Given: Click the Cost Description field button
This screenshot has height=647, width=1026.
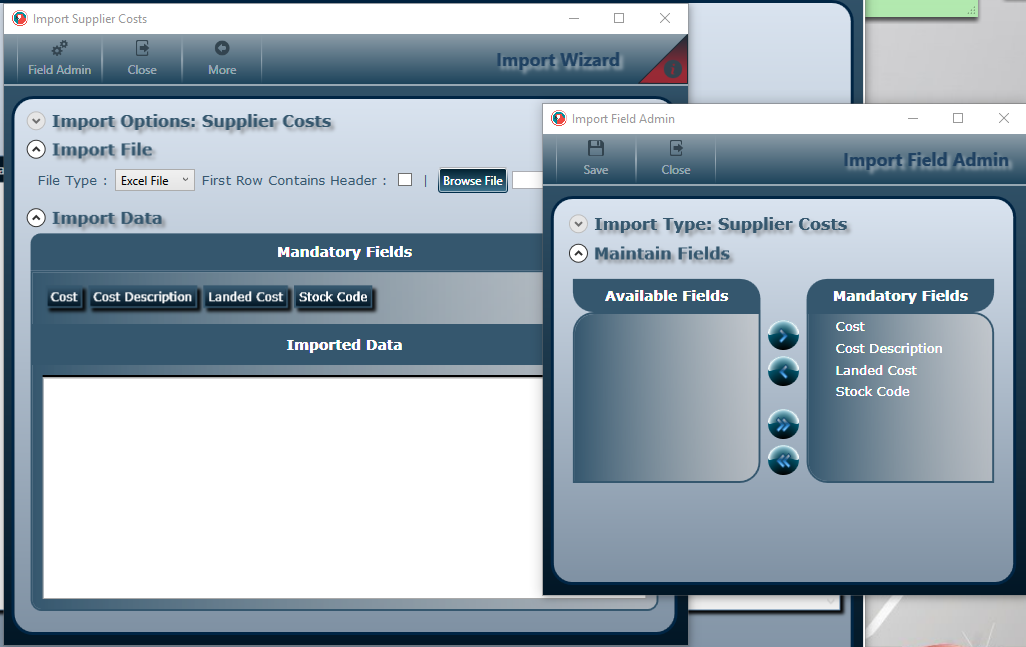Looking at the screenshot, I should [x=143, y=297].
